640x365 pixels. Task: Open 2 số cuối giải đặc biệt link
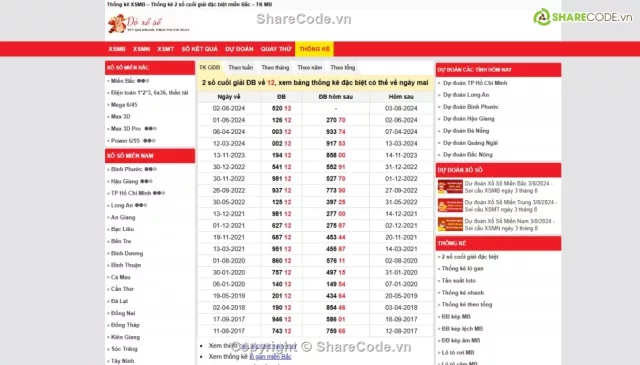[470, 257]
